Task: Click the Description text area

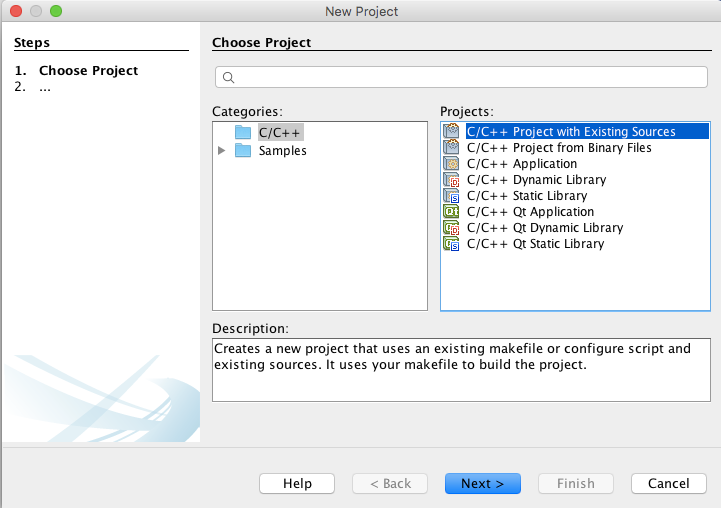Action: pyautogui.click(x=461, y=370)
